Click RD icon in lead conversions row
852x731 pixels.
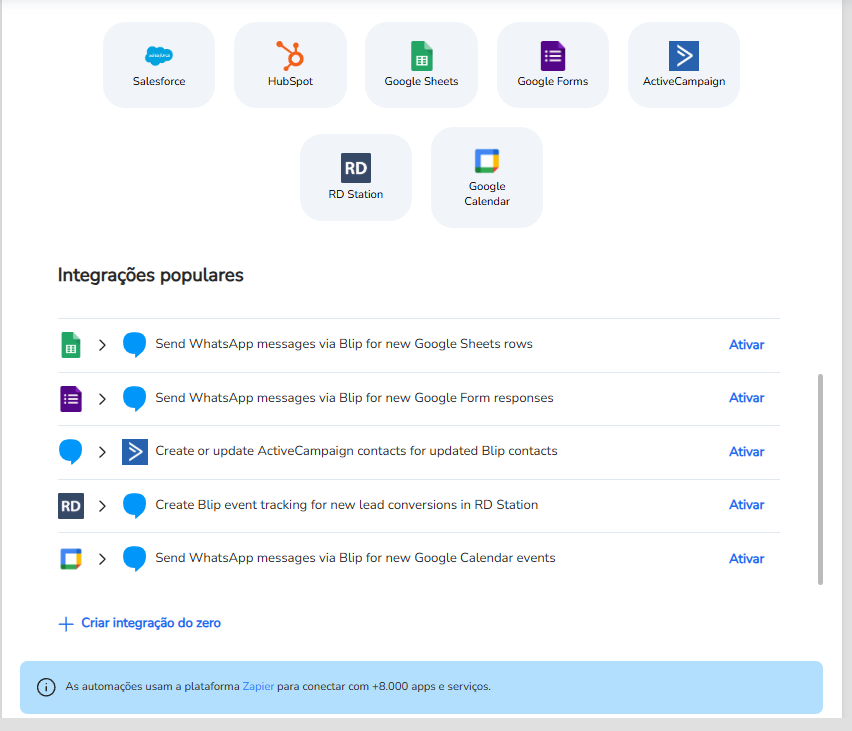[71, 506]
